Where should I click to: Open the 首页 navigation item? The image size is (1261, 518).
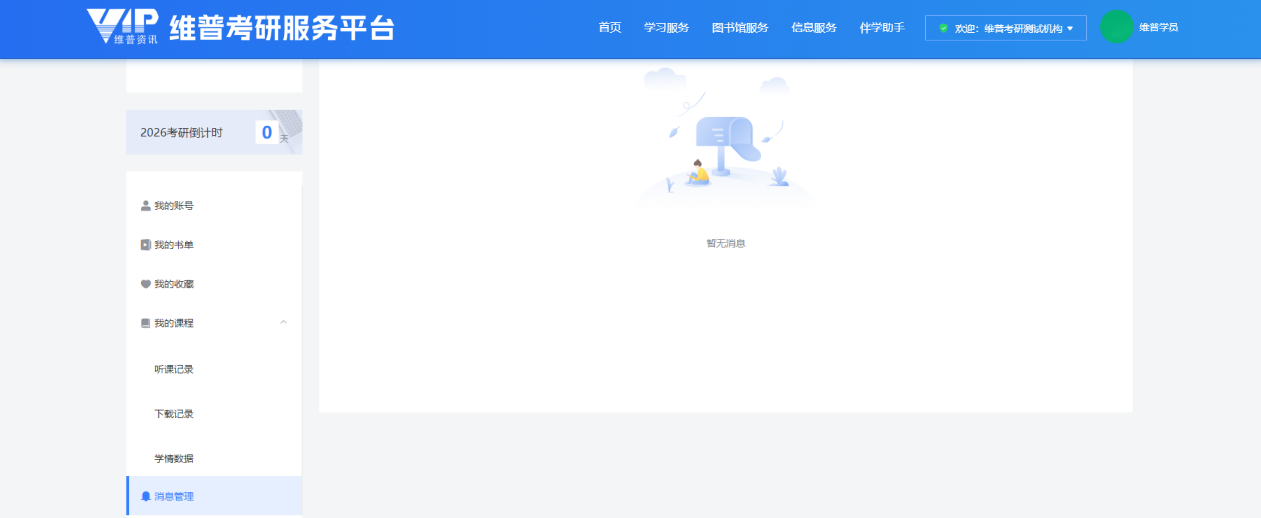tap(610, 28)
